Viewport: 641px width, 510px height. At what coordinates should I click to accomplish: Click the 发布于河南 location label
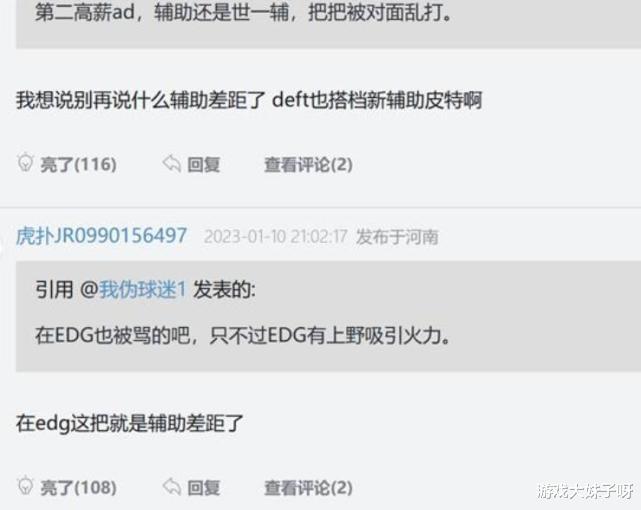click(x=397, y=237)
